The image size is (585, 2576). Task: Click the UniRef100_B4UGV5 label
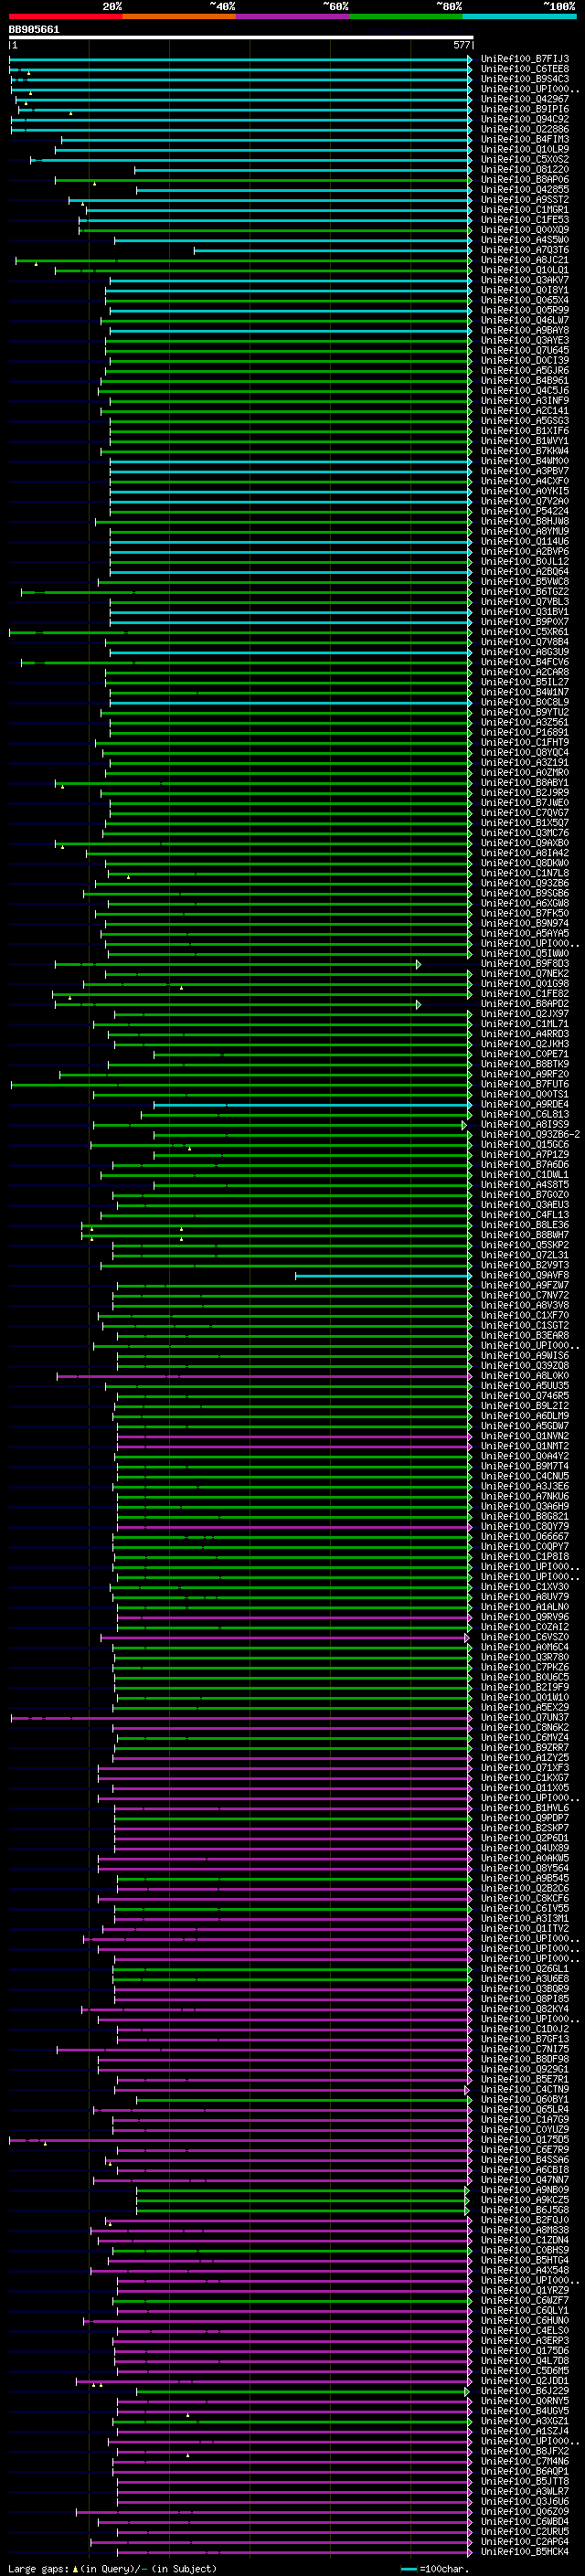525,2410
